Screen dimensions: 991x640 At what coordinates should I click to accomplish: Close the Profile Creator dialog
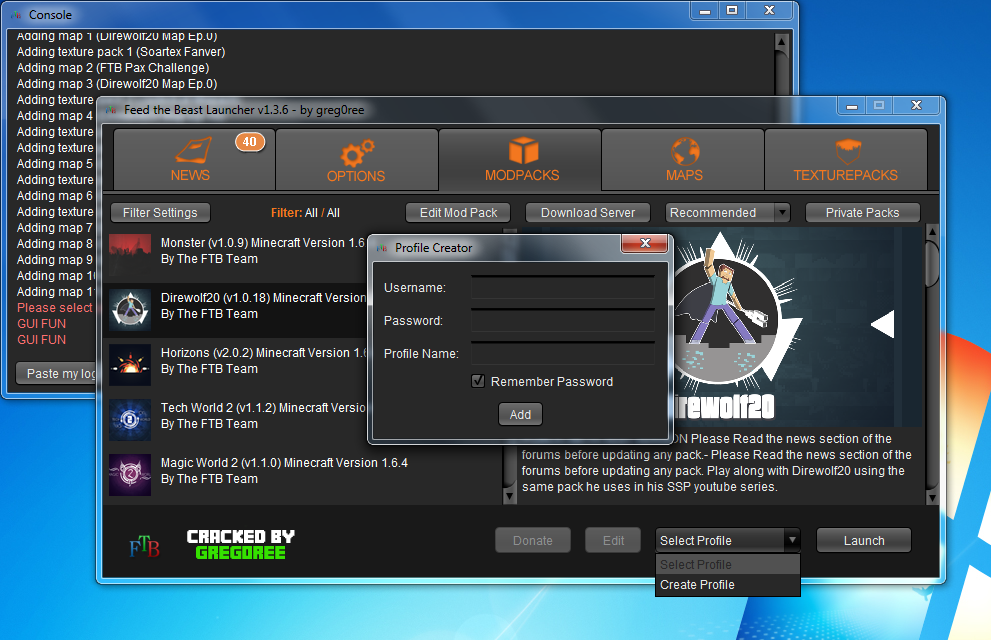tap(645, 243)
